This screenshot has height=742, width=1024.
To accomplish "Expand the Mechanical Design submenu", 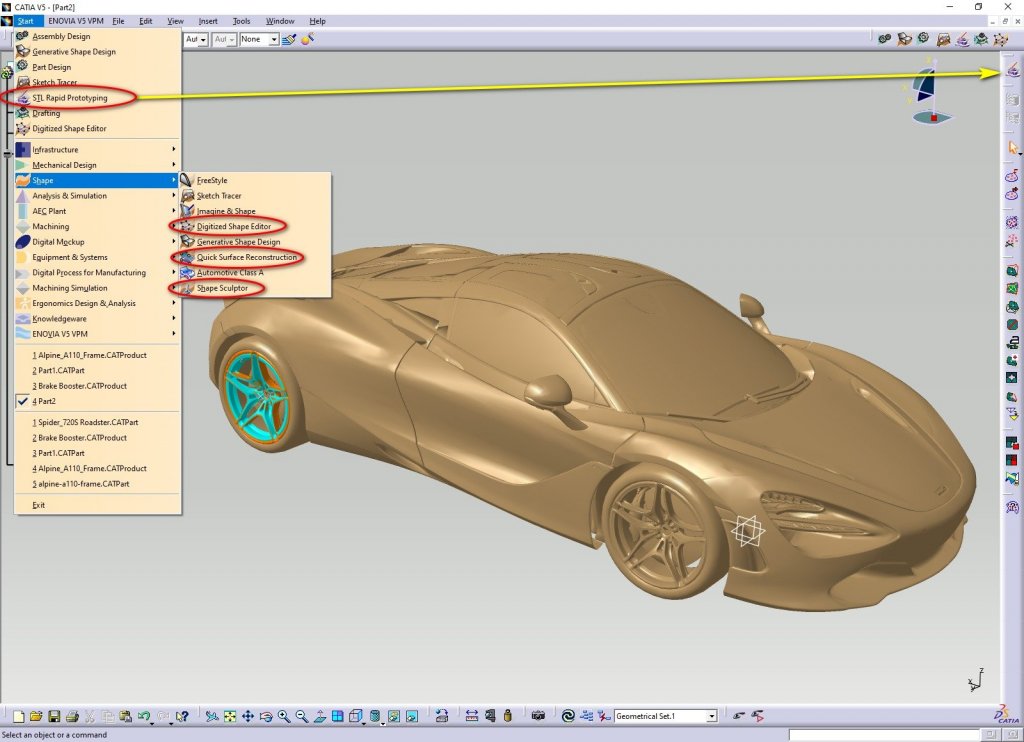I will pyautogui.click(x=65, y=165).
